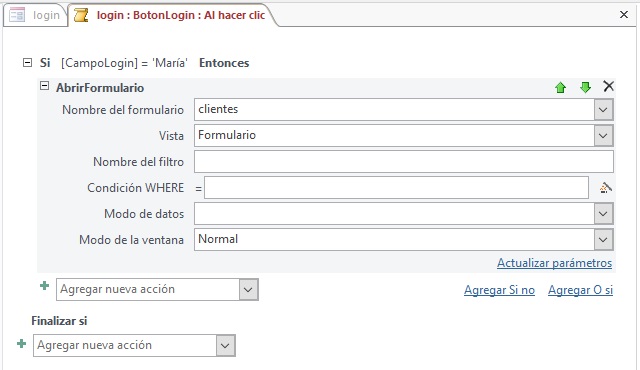Screen dimensions: 640x370
Task: Click the green plus inside the Si block
Action: pyautogui.click(x=44, y=286)
